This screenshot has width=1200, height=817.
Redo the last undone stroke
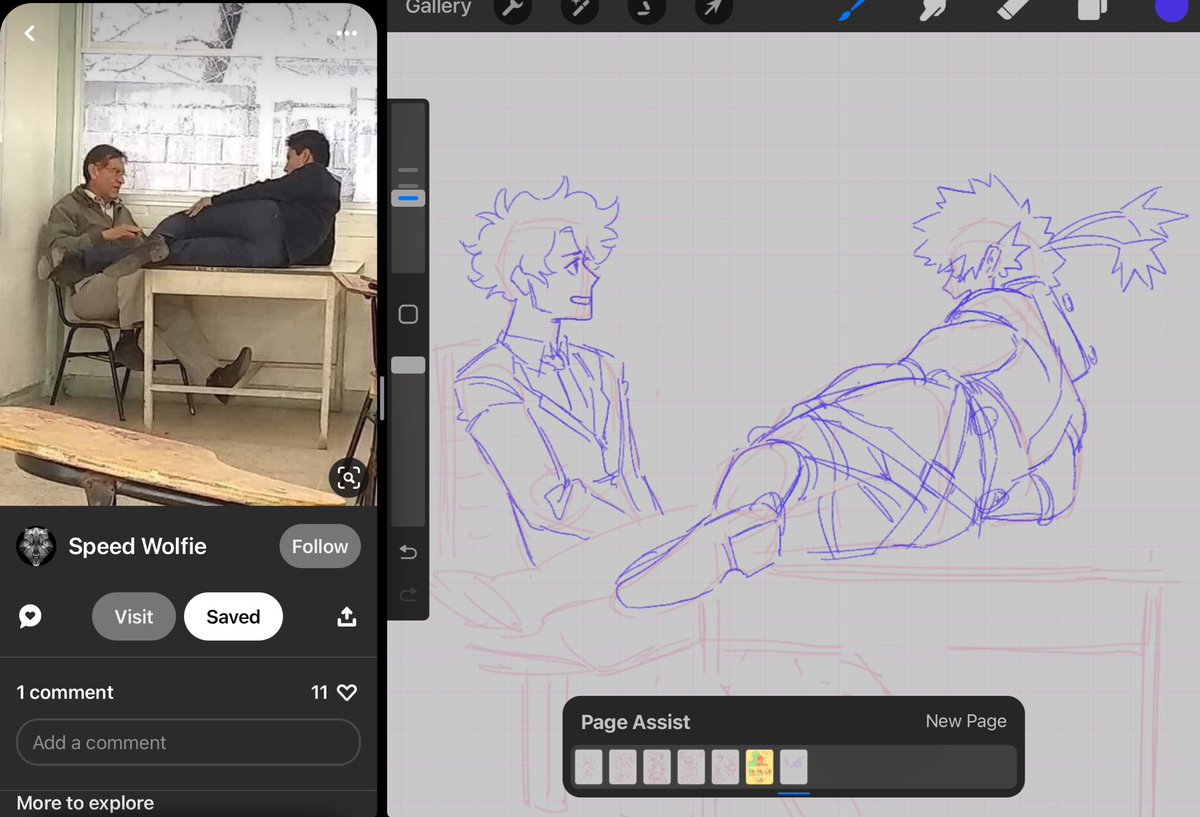408,594
